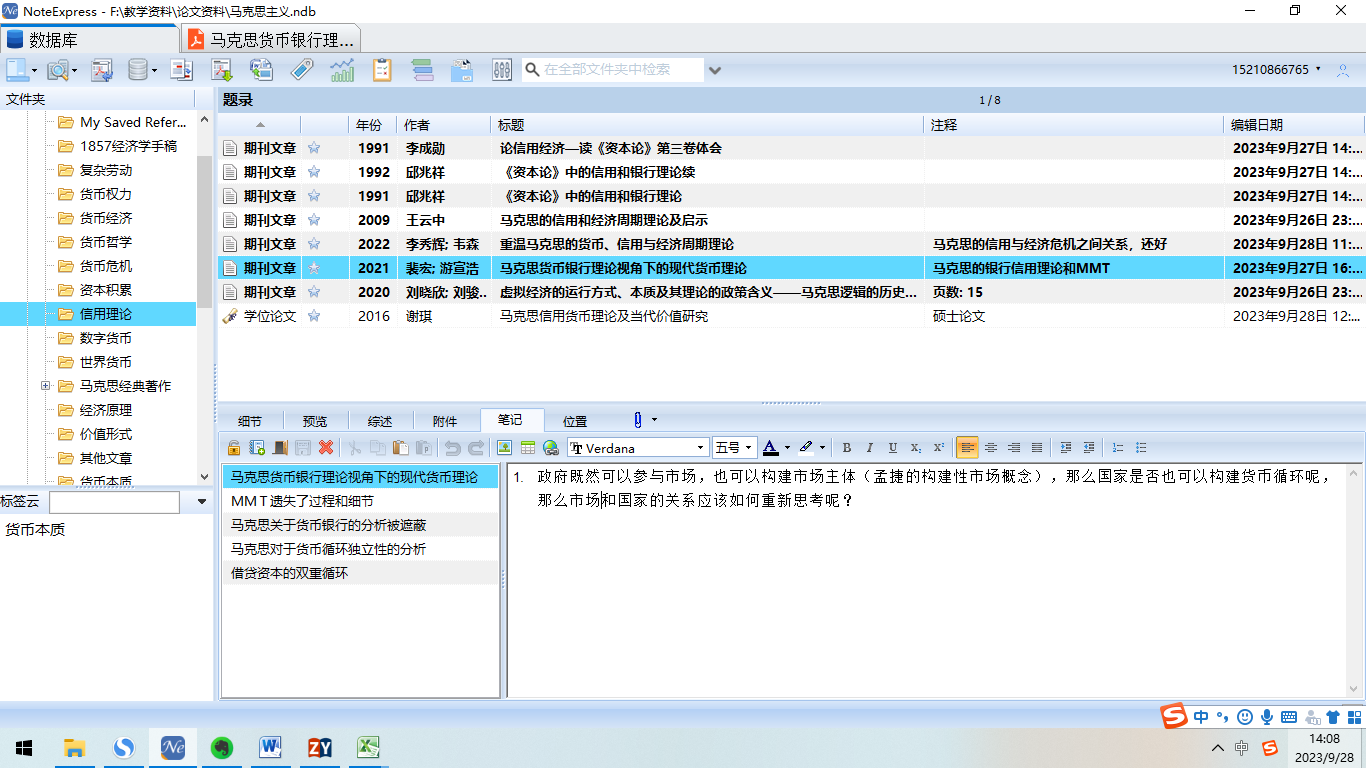
Task: Toggle underline formatting button
Action: (x=893, y=448)
